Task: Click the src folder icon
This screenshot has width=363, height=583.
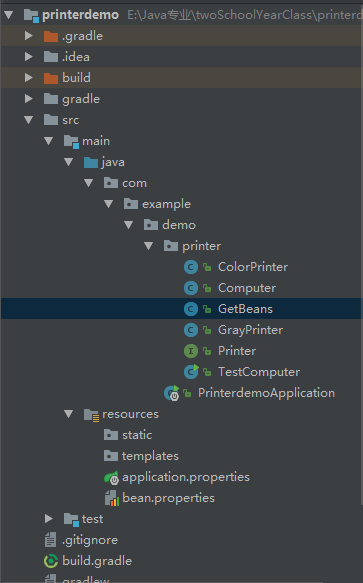Action: coord(51,120)
